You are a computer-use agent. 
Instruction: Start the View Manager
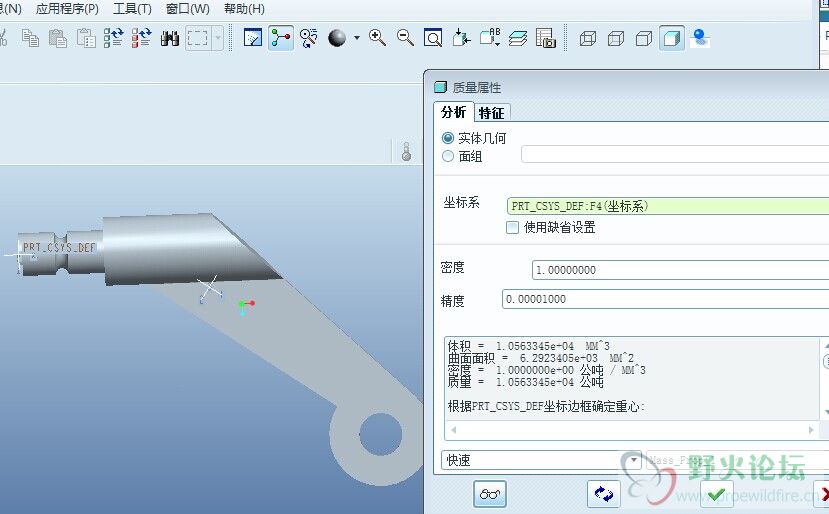pyautogui.click(x=546, y=38)
